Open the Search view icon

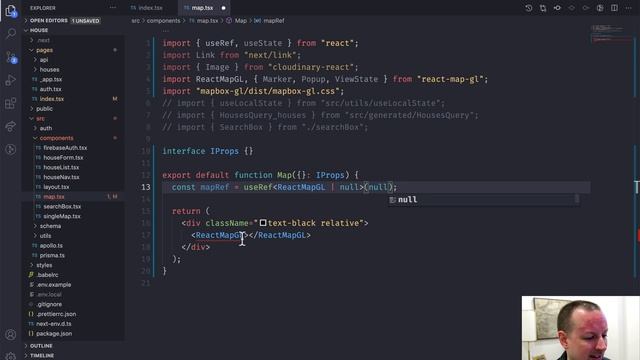pyautogui.click(x=11, y=33)
